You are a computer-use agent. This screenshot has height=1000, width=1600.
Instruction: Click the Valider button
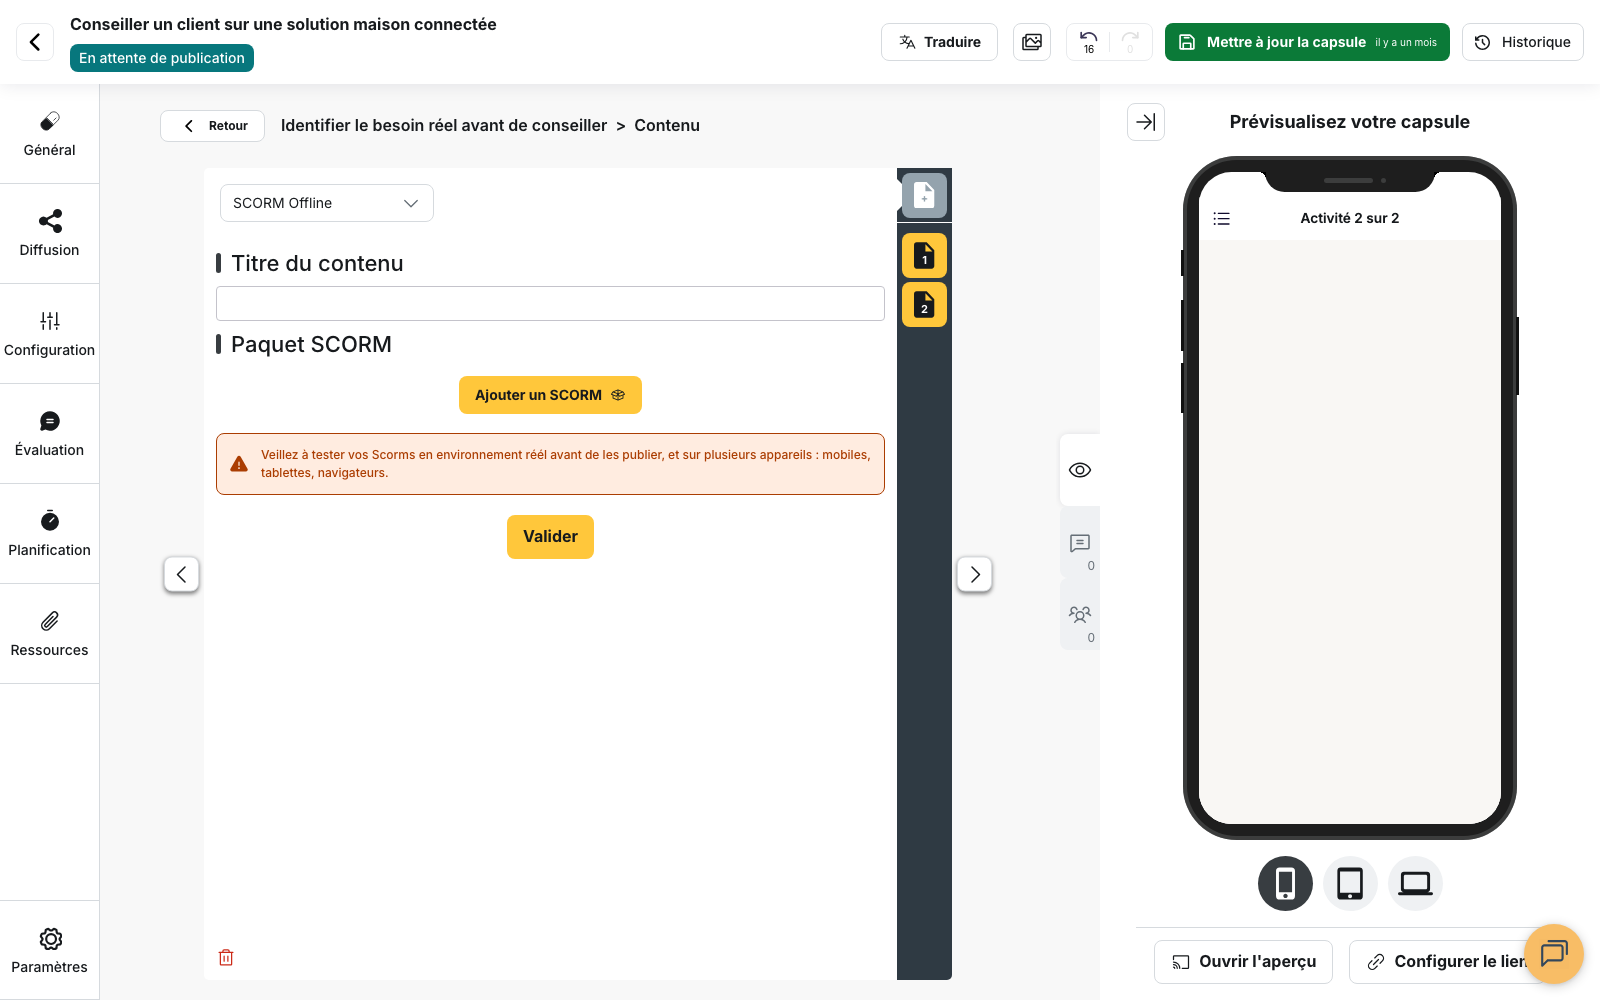(x=550, y=537)
